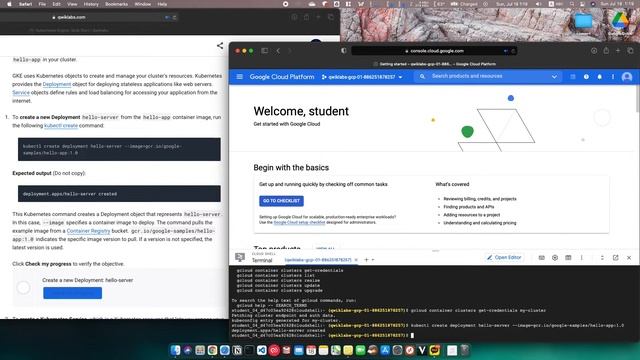Open Safari downloads icon in console window
640x360 pixels.
pyautogui.click(x=594, y=51)
